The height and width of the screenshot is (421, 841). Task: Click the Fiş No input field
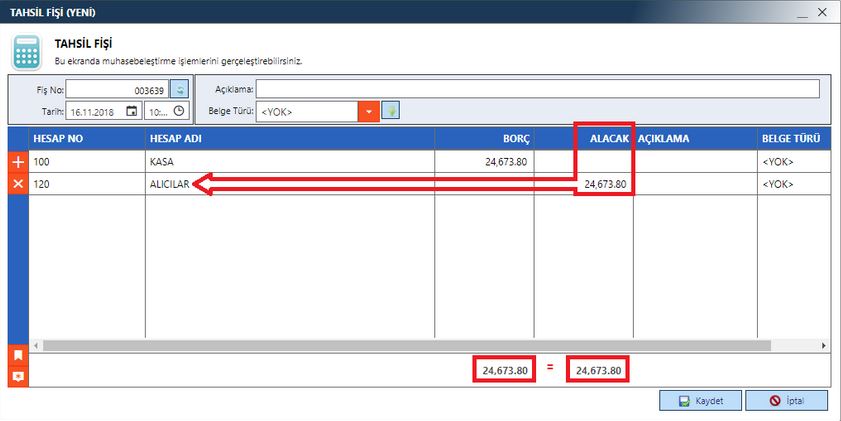point(116,89)
